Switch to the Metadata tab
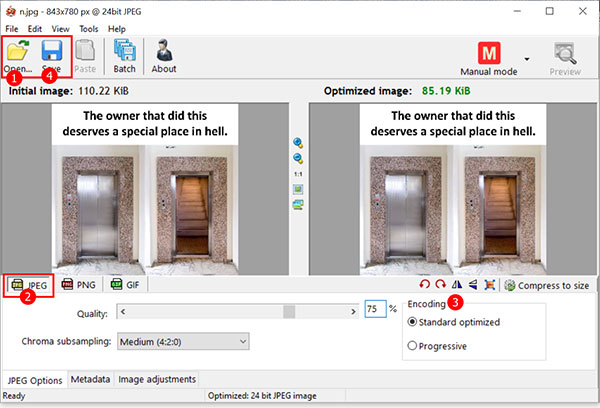This screenshot has height=408, width=600. point(91,380)
